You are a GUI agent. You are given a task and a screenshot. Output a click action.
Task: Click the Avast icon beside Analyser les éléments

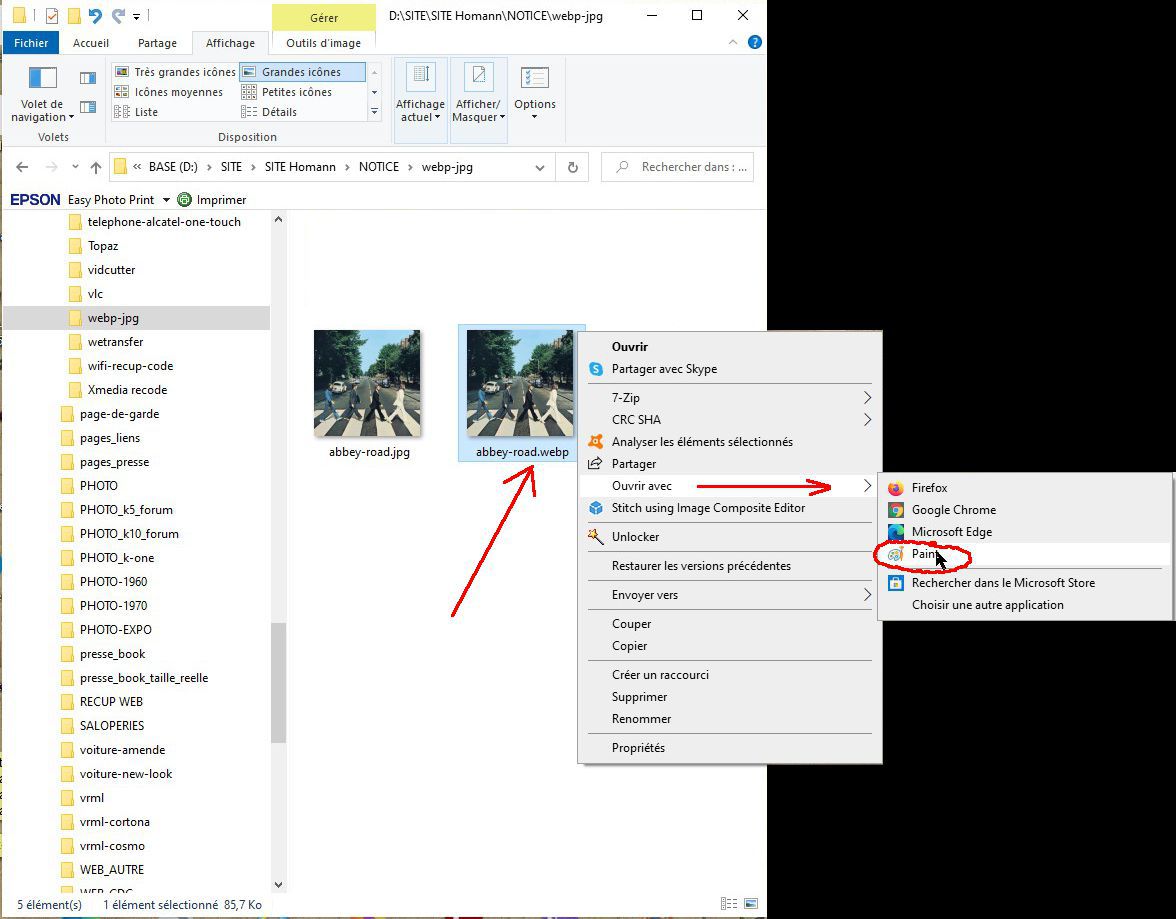coord(596,442)
